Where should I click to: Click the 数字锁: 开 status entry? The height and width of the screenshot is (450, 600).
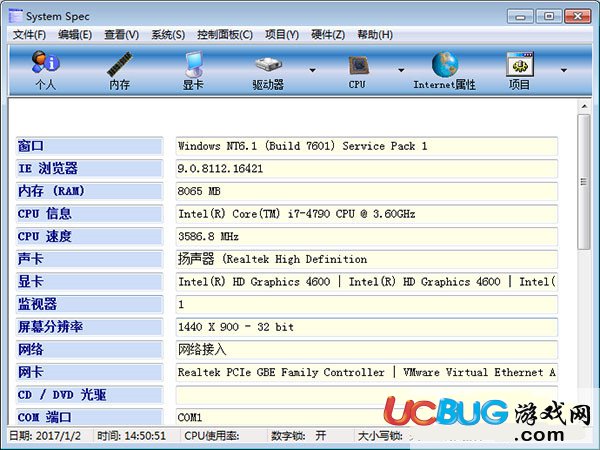coord(298,436)
